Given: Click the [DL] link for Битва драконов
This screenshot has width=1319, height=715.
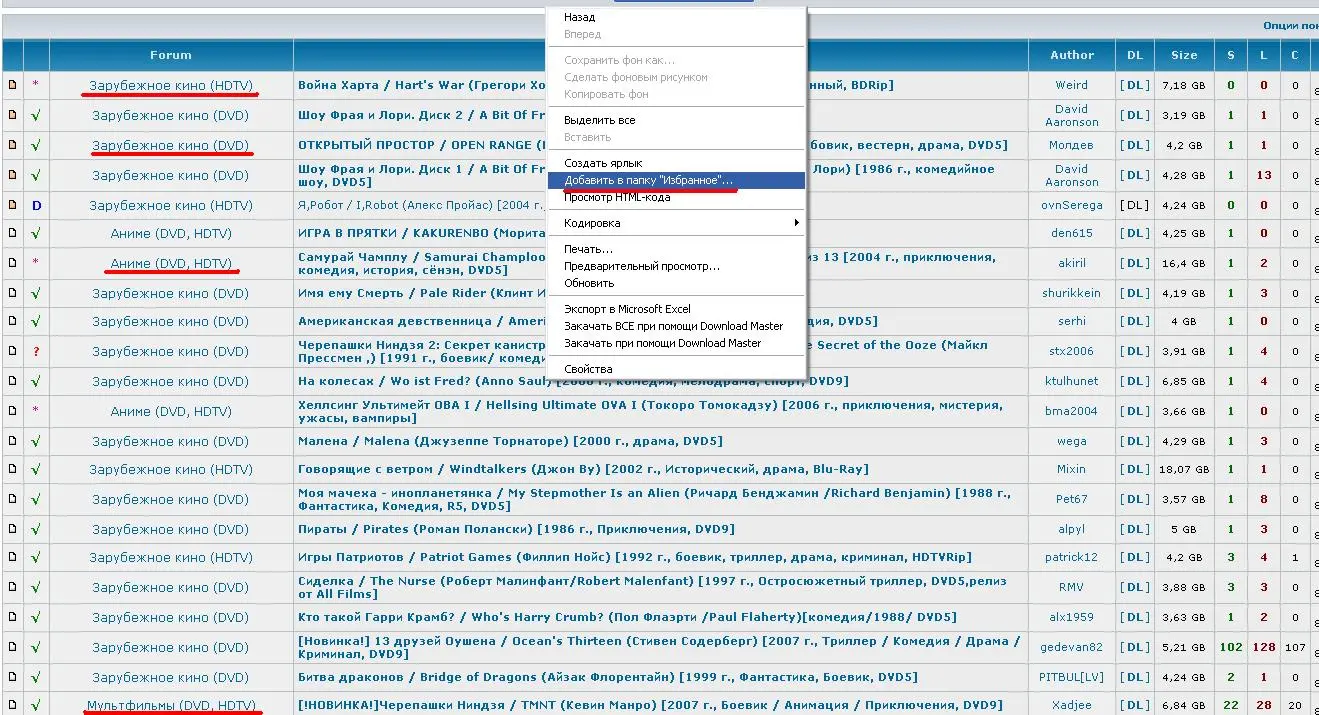Looking at the screenshot, I should coord(1135,677).
